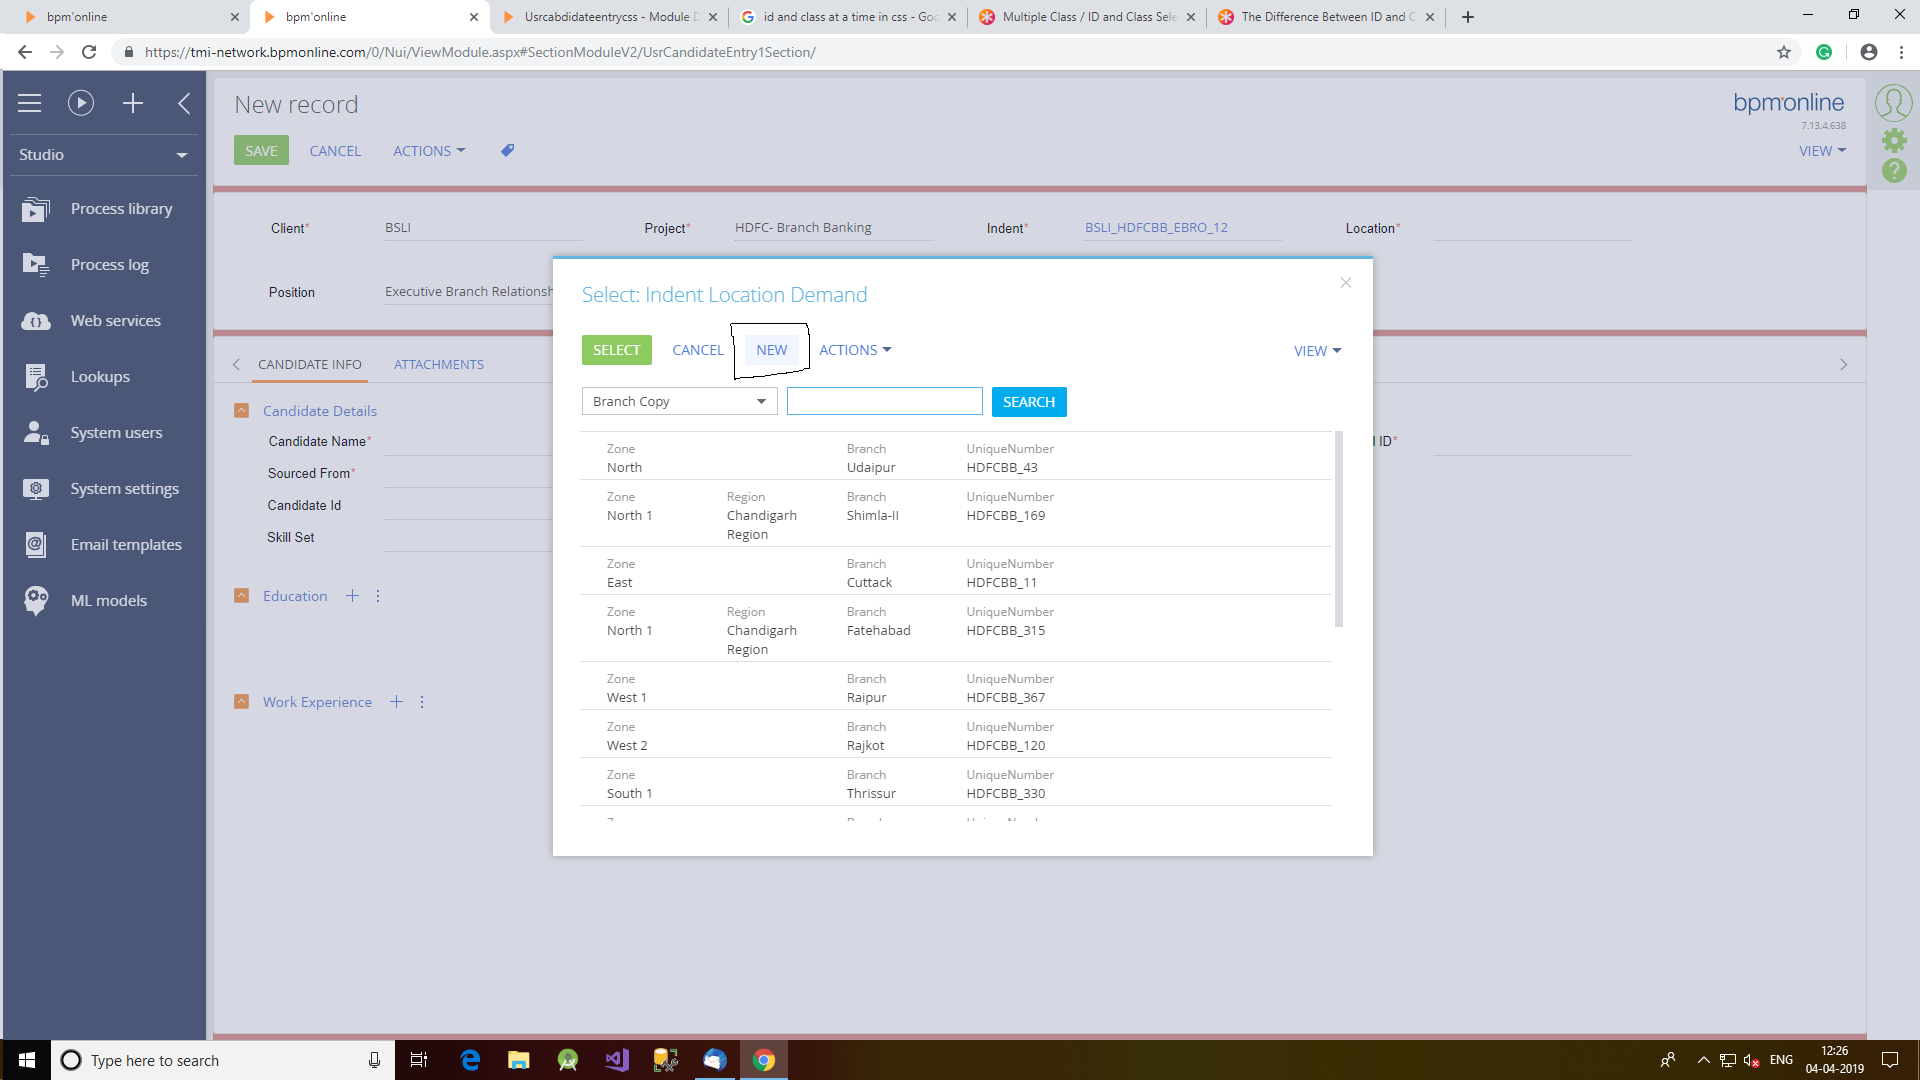Open the help question-mark icon
The height and width of the screenshot is (1080, 1920).
[1894, 171]
